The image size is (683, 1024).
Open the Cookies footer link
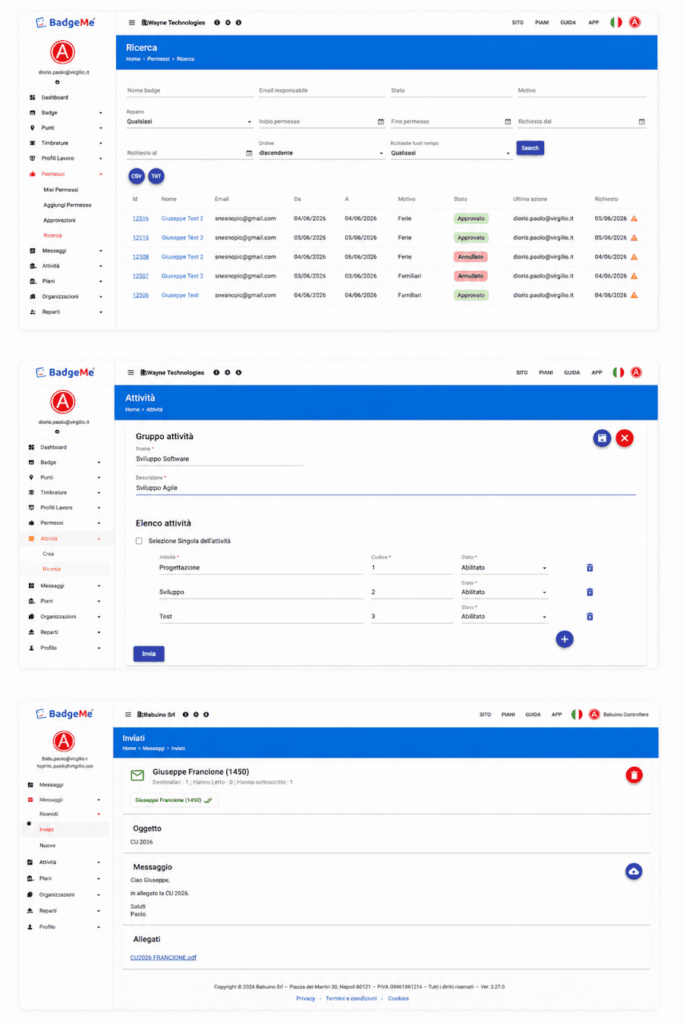(x=398, y=999)
